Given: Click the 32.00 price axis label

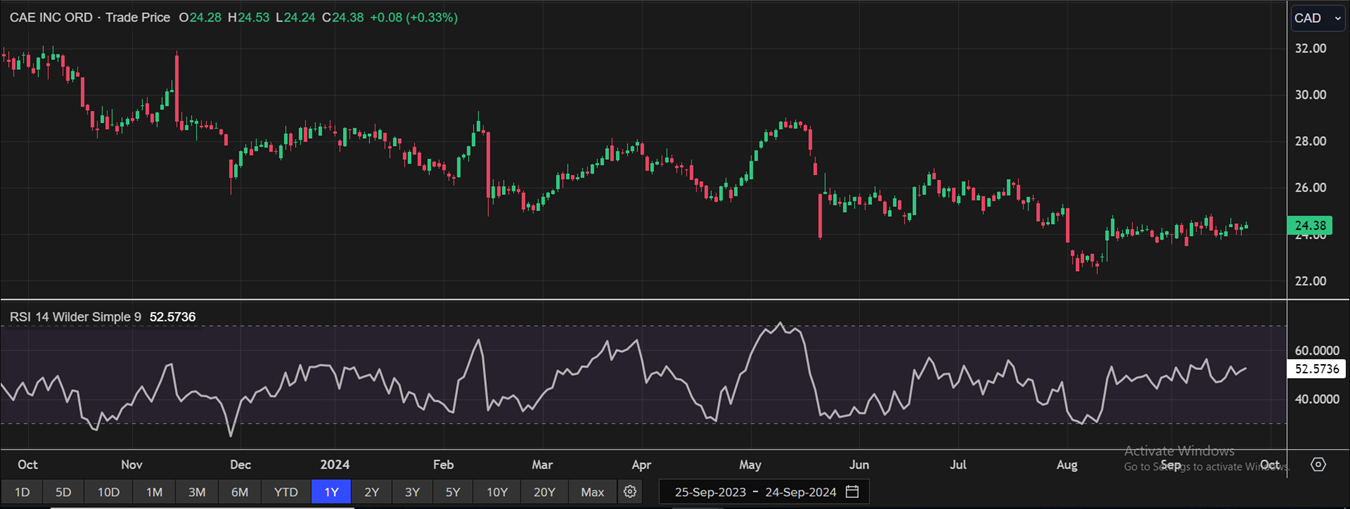Looking at the screenshot, I should (x=1309, y=49).
